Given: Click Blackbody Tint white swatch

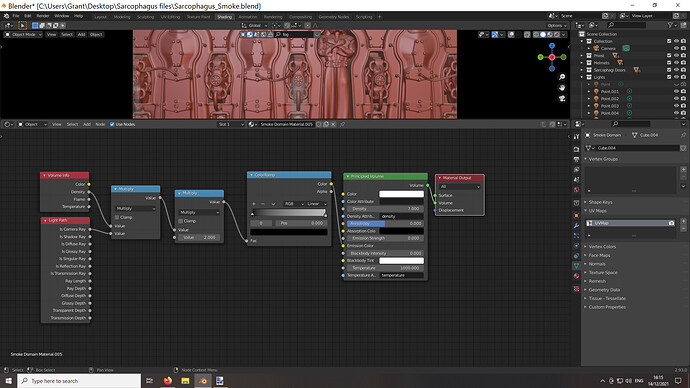Looking at the screenshot, I should pos(401,260).
